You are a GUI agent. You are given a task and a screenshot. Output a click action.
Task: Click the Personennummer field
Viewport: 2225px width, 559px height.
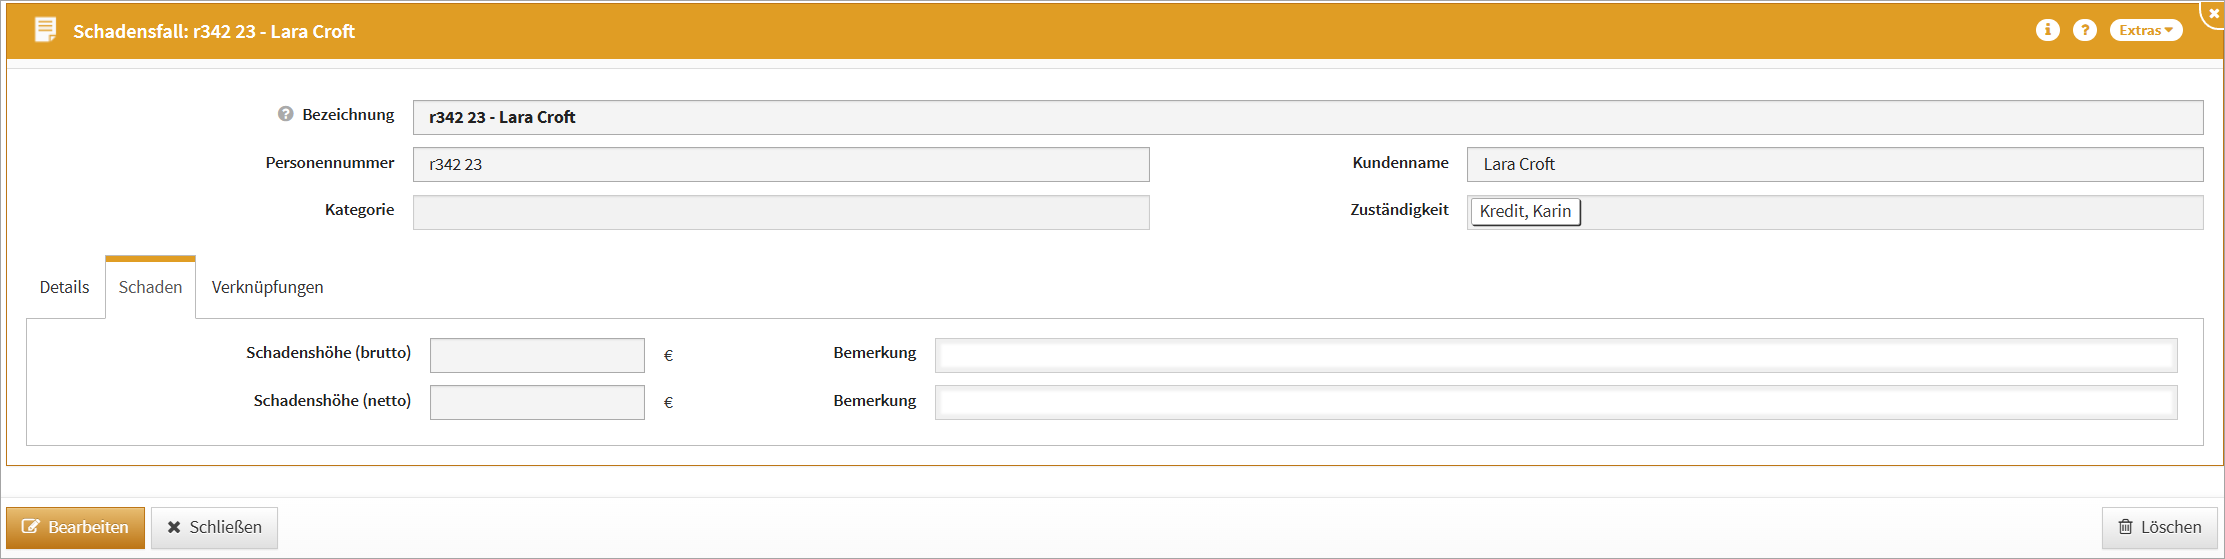(780, 164)
